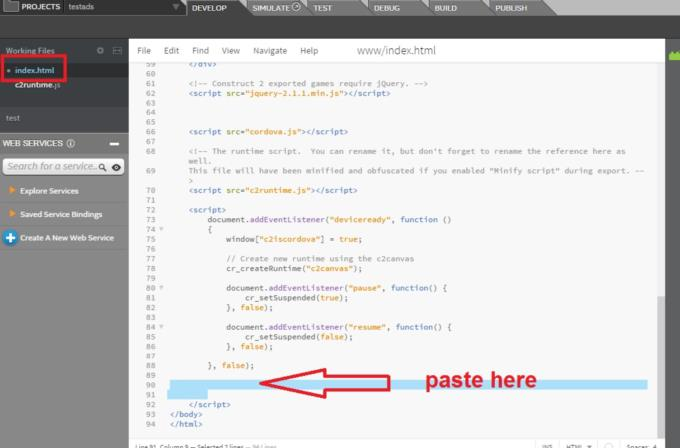Open the Edit menu
Image resolution: width=680 pixels, height=448 pixels.
point(171,51)
